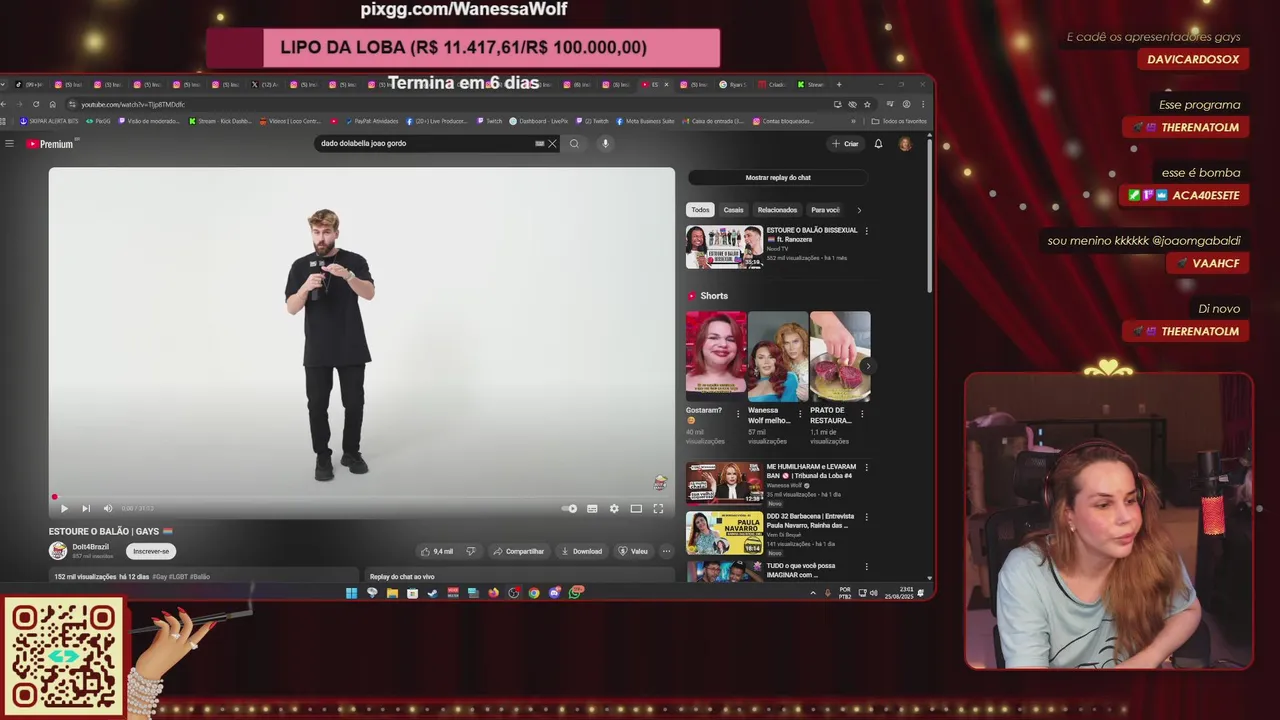Open Todos os favoritos folder
Image resolution: width=1280 pixels, height=720 pixels.
coord(899,121)
